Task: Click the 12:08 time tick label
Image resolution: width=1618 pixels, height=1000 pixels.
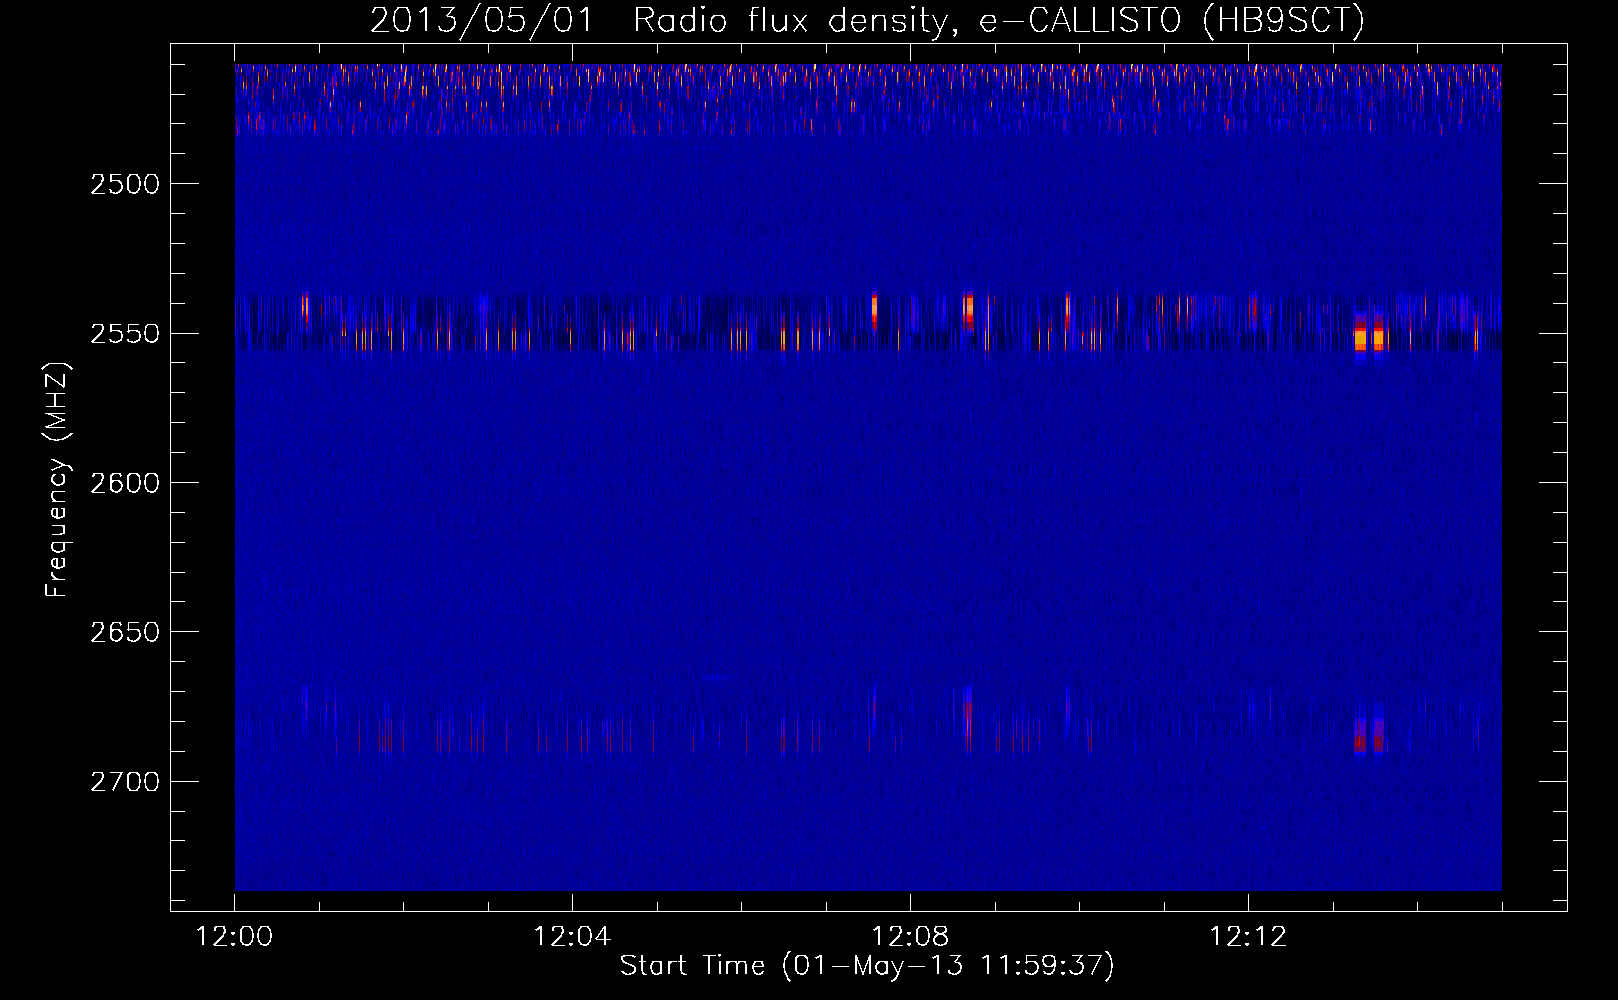Action: [910, 937]
